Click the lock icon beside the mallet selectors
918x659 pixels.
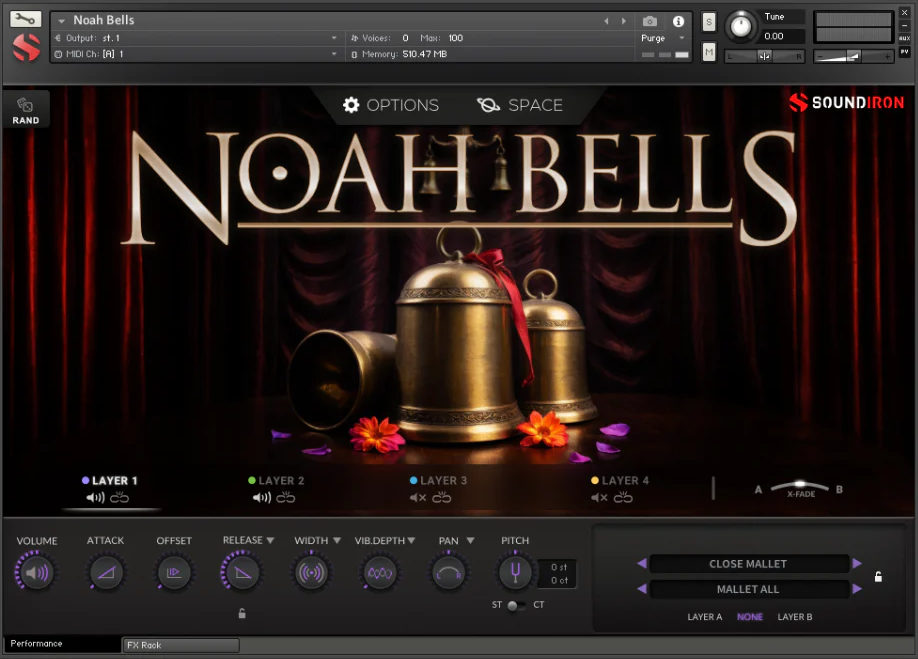tap(878, 576)
